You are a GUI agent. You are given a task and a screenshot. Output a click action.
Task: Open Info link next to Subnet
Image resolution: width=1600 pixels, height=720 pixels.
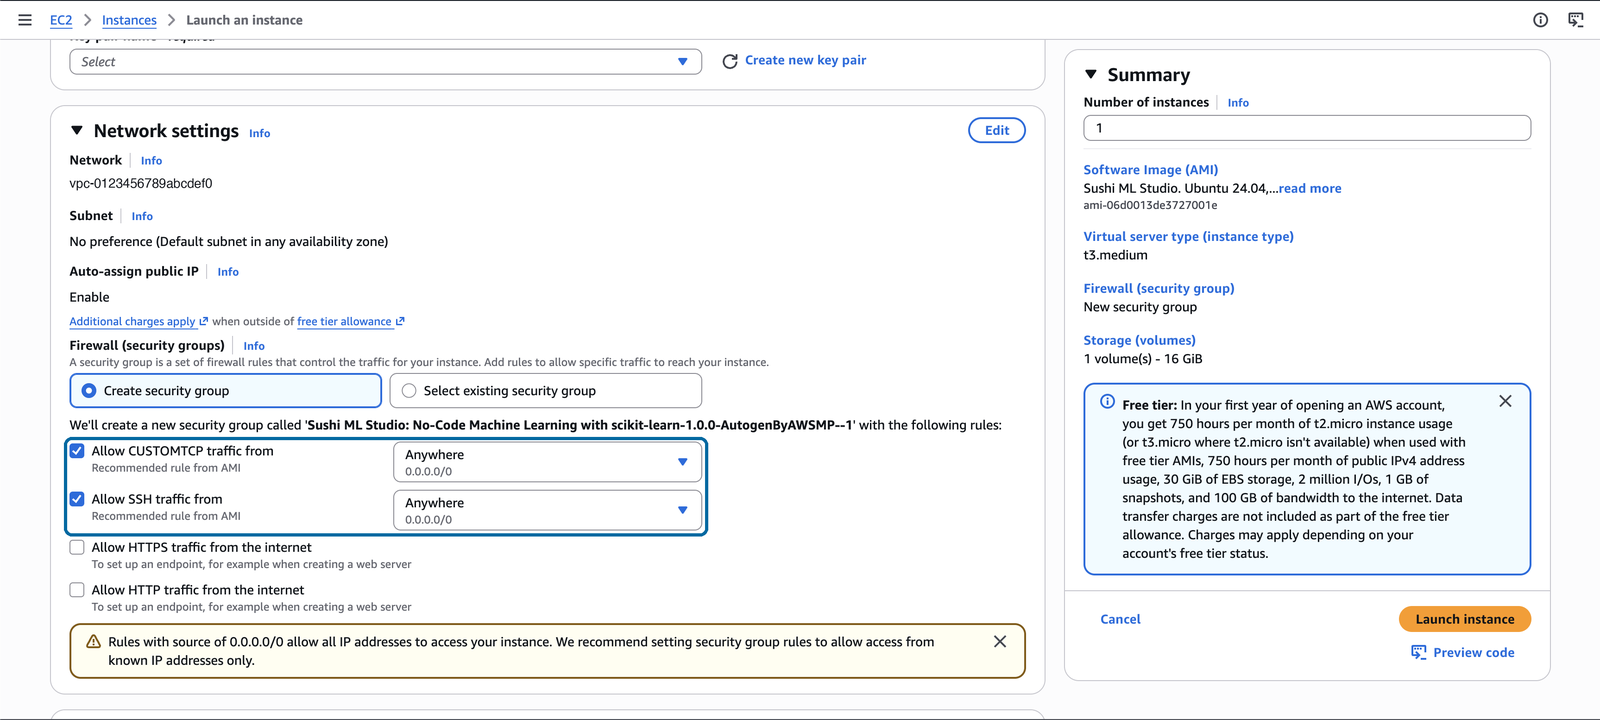click(142, 216)
